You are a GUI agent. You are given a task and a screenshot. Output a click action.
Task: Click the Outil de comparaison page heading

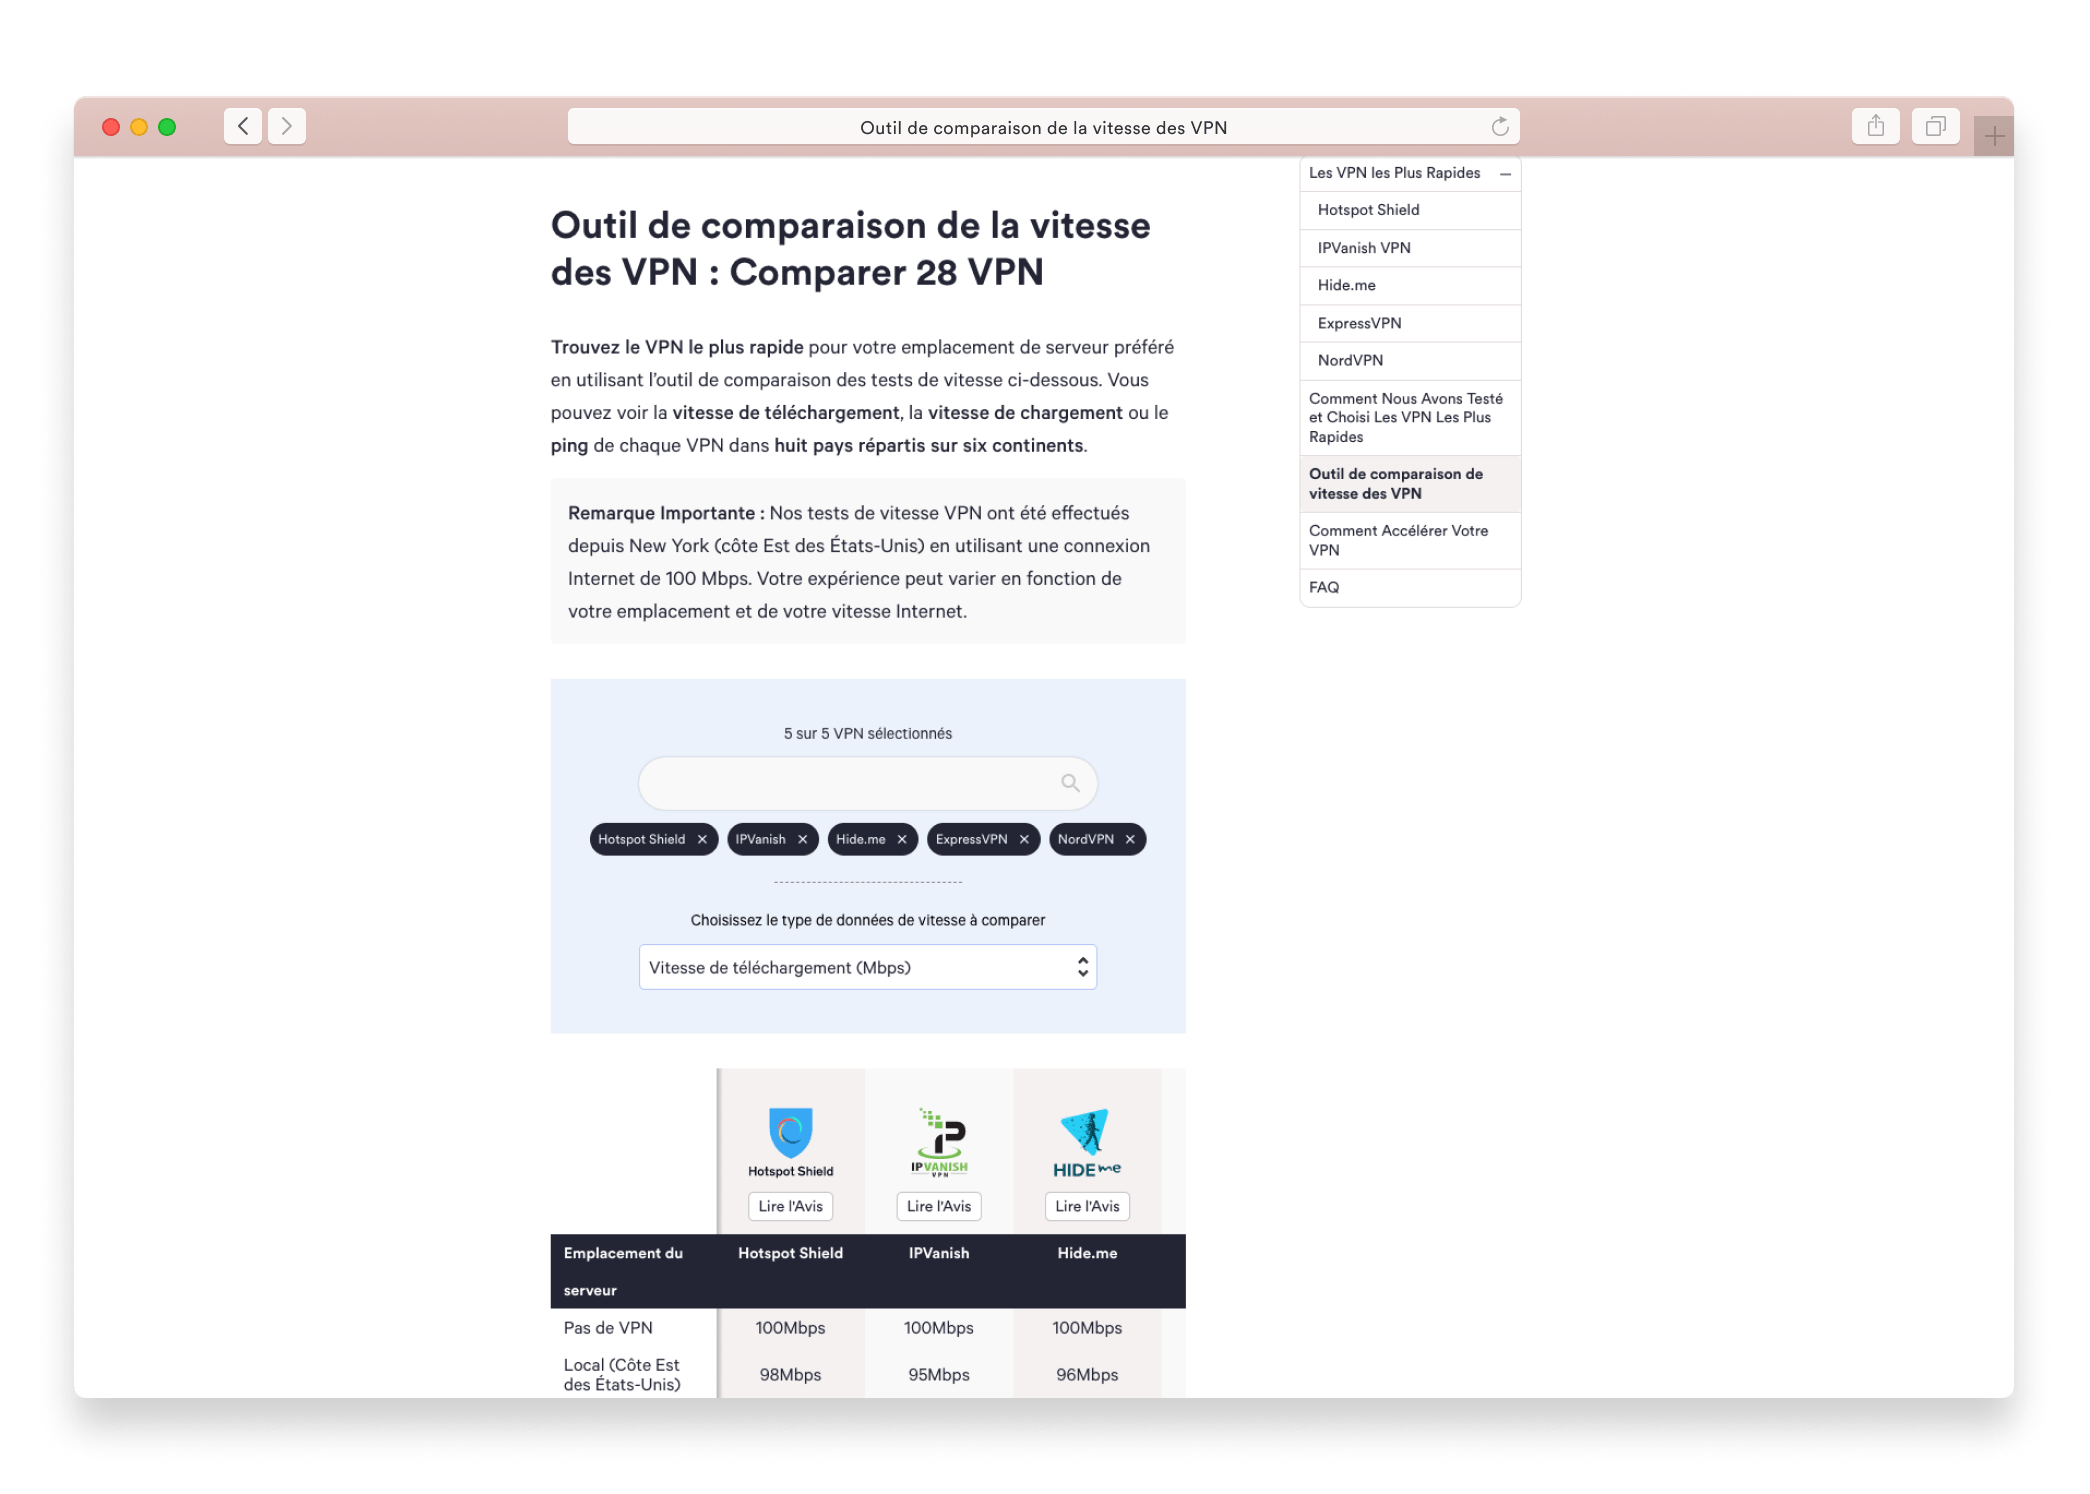(x=851, y=249)
